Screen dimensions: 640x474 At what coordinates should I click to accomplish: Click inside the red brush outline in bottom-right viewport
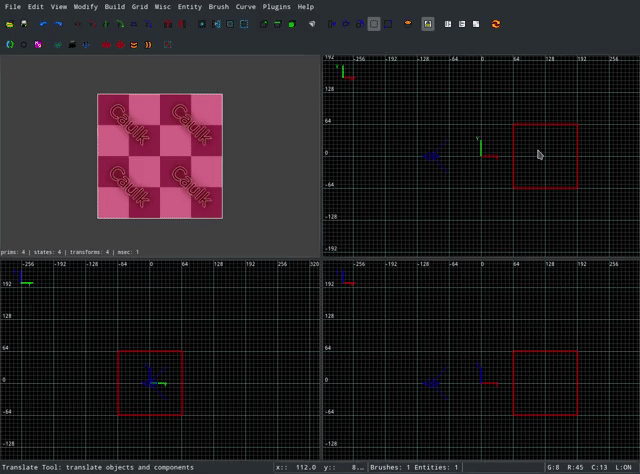pos(545,382)
